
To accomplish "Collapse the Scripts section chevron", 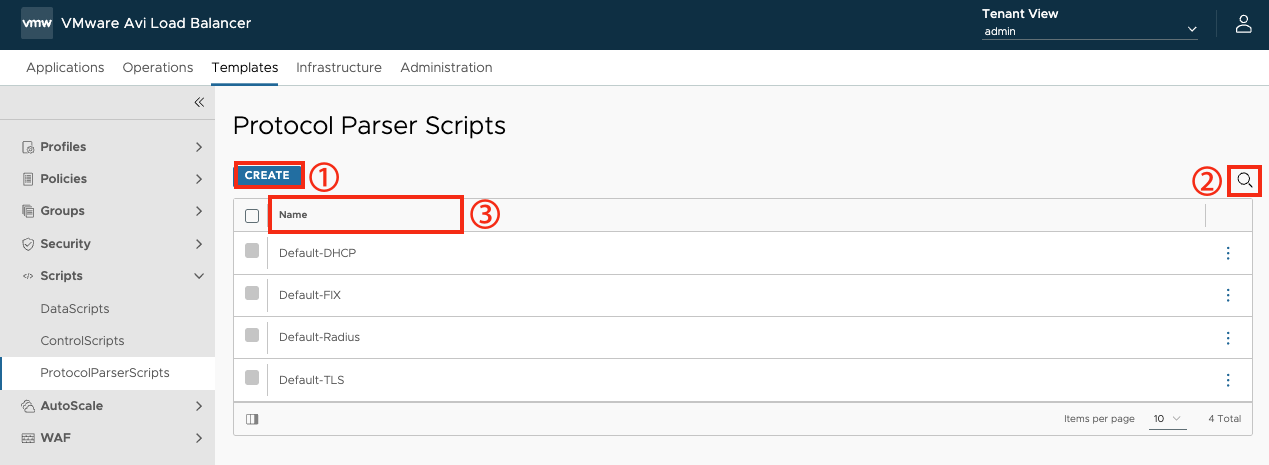I will coord(199,276).
